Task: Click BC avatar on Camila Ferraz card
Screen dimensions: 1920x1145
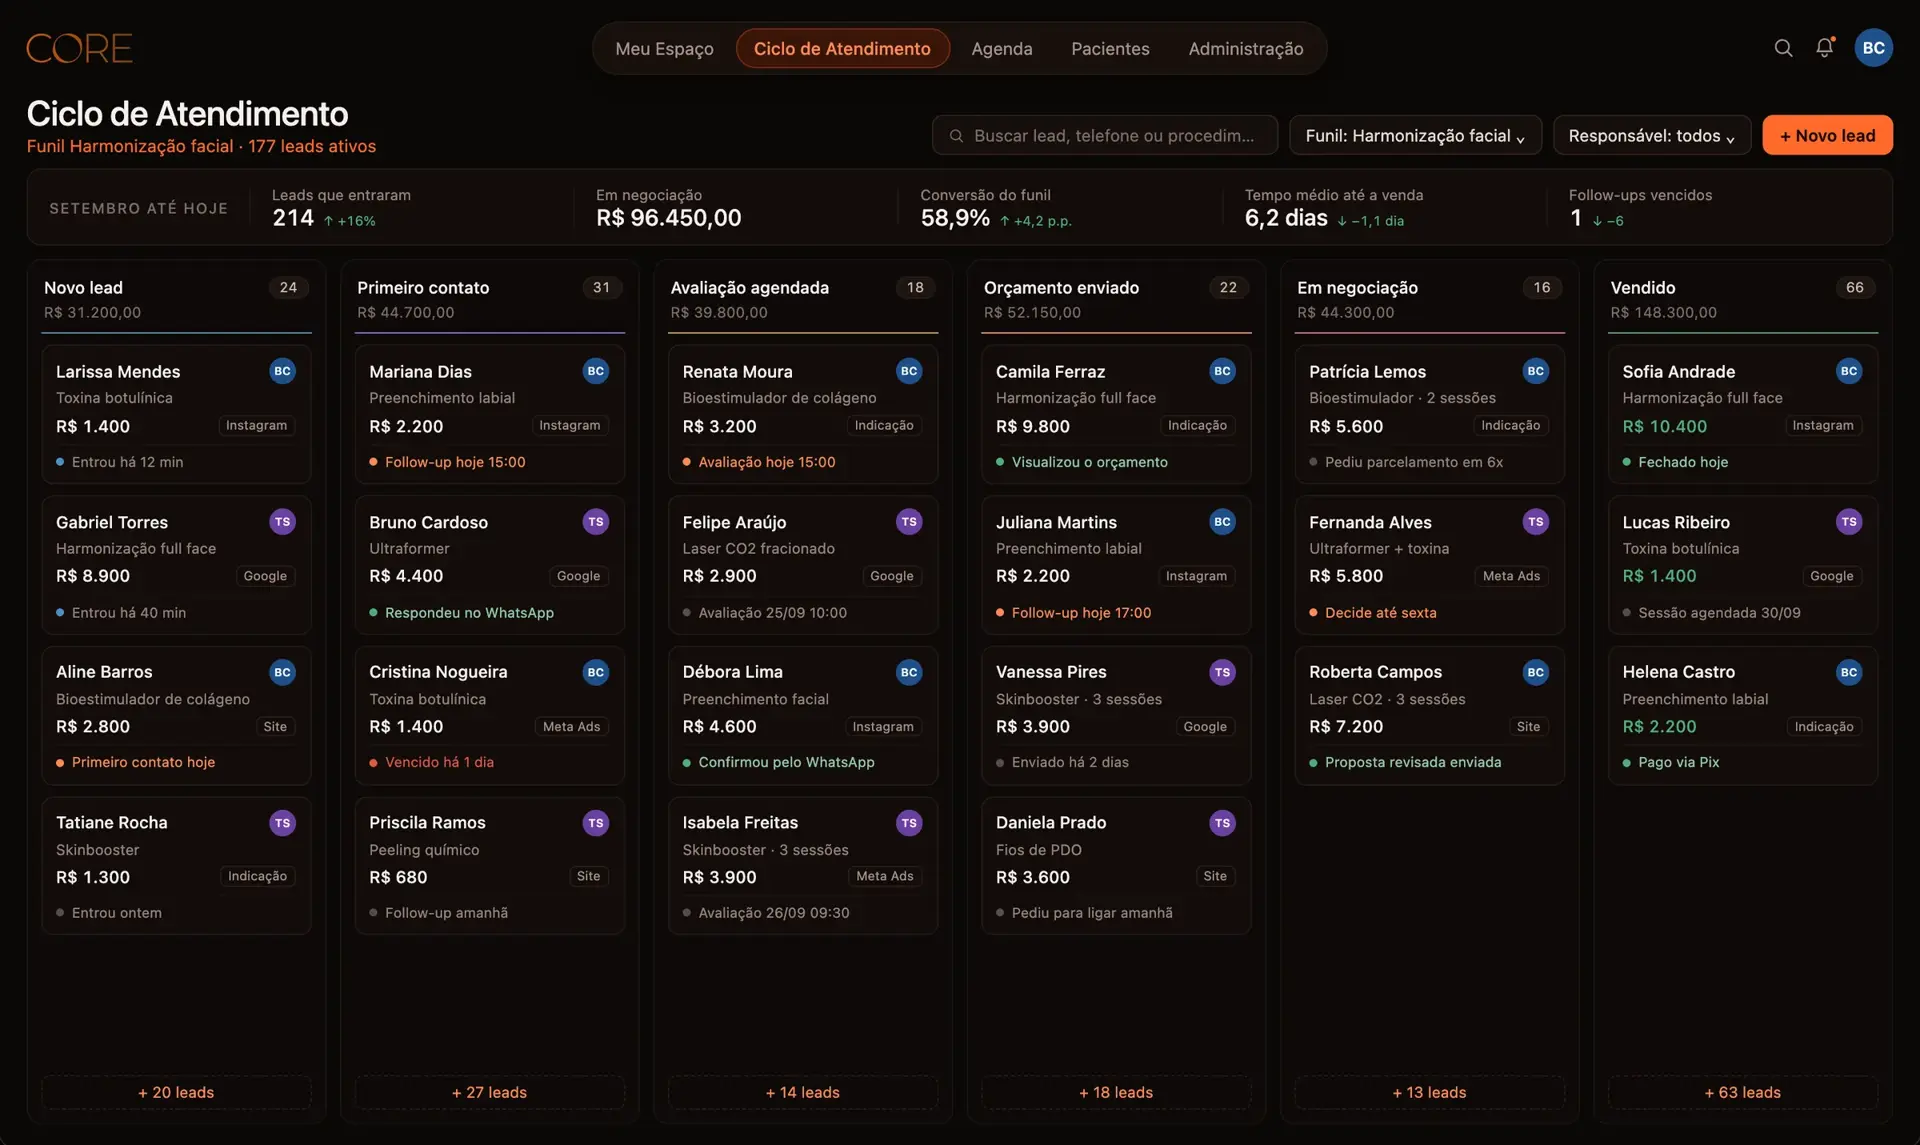Action: pos(1222,371)
